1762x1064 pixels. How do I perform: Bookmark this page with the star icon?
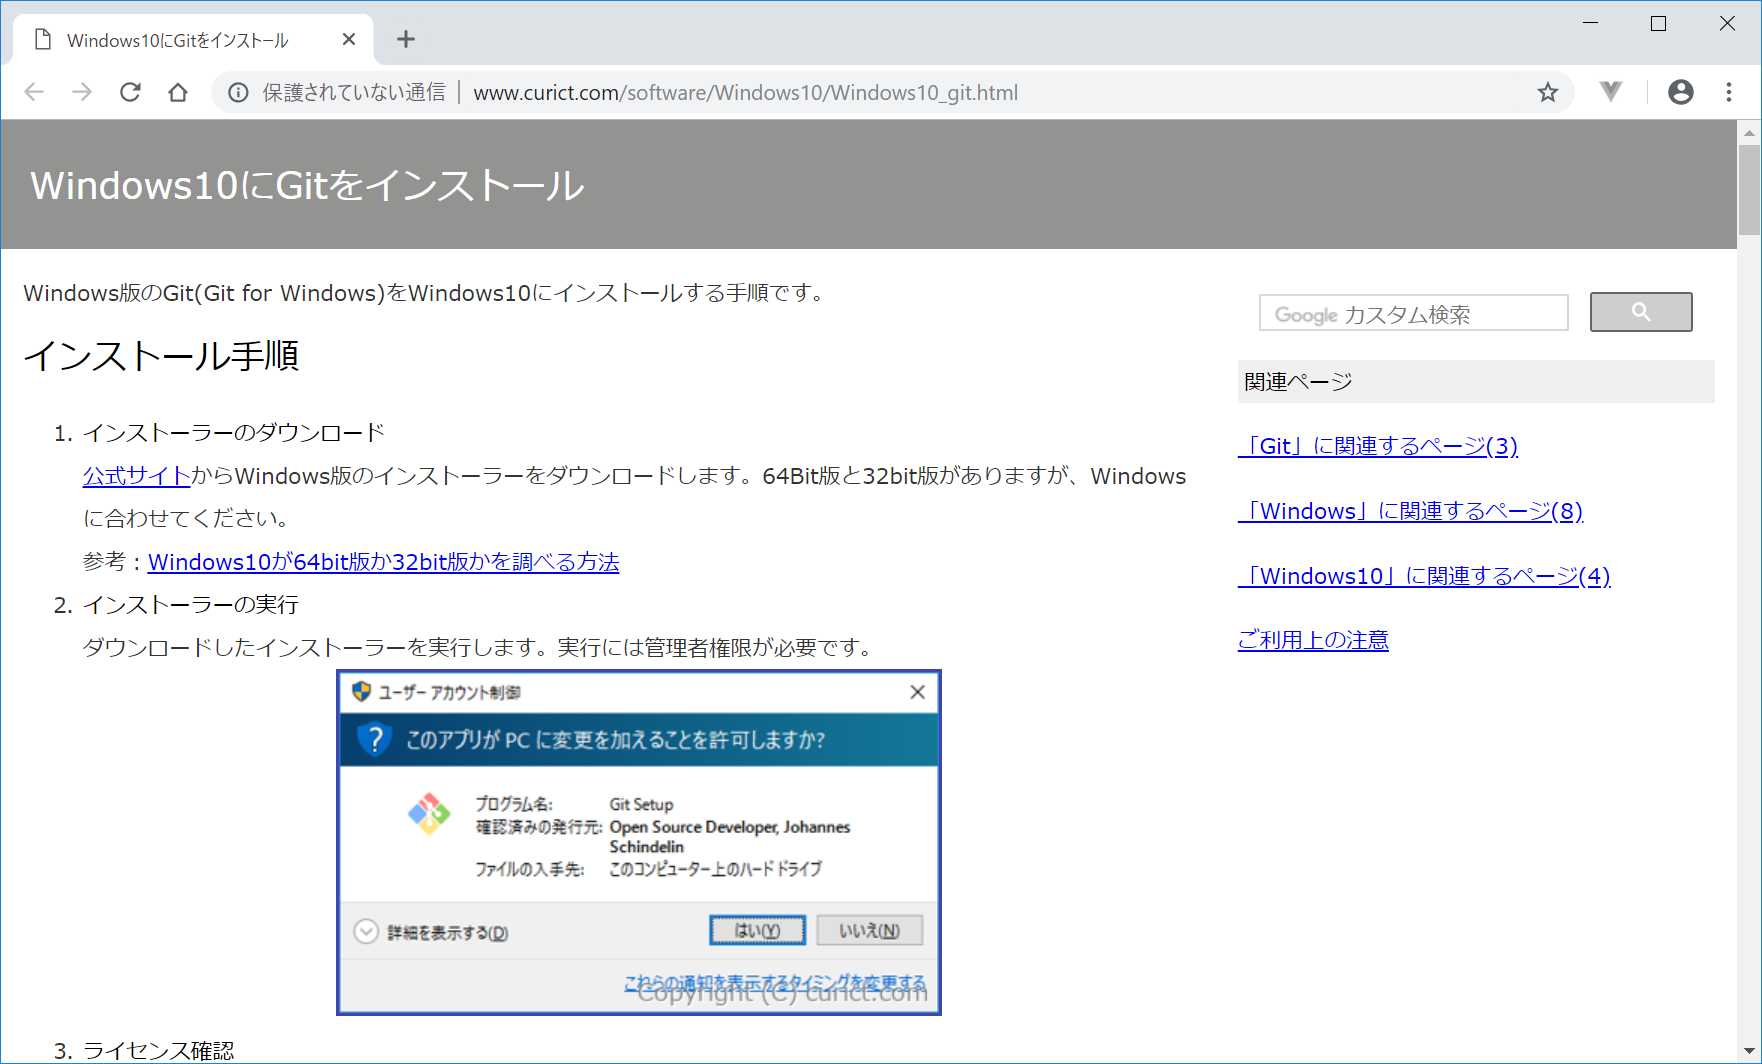pos(1547,92)
